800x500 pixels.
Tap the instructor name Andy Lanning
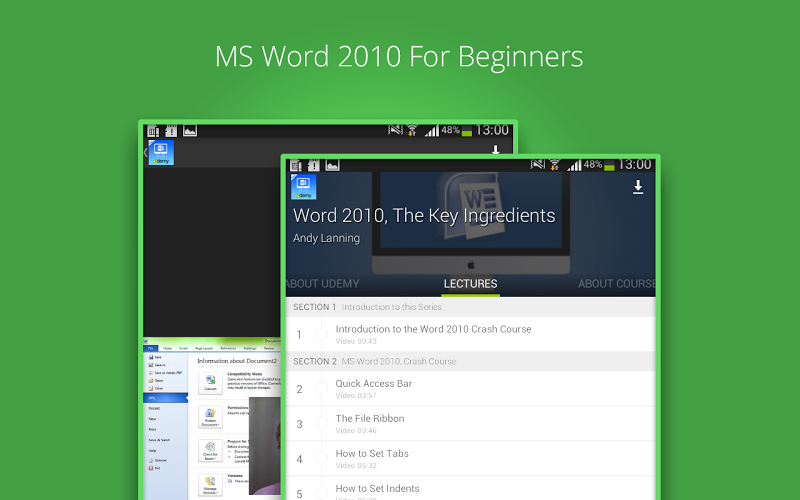(327, 238)
